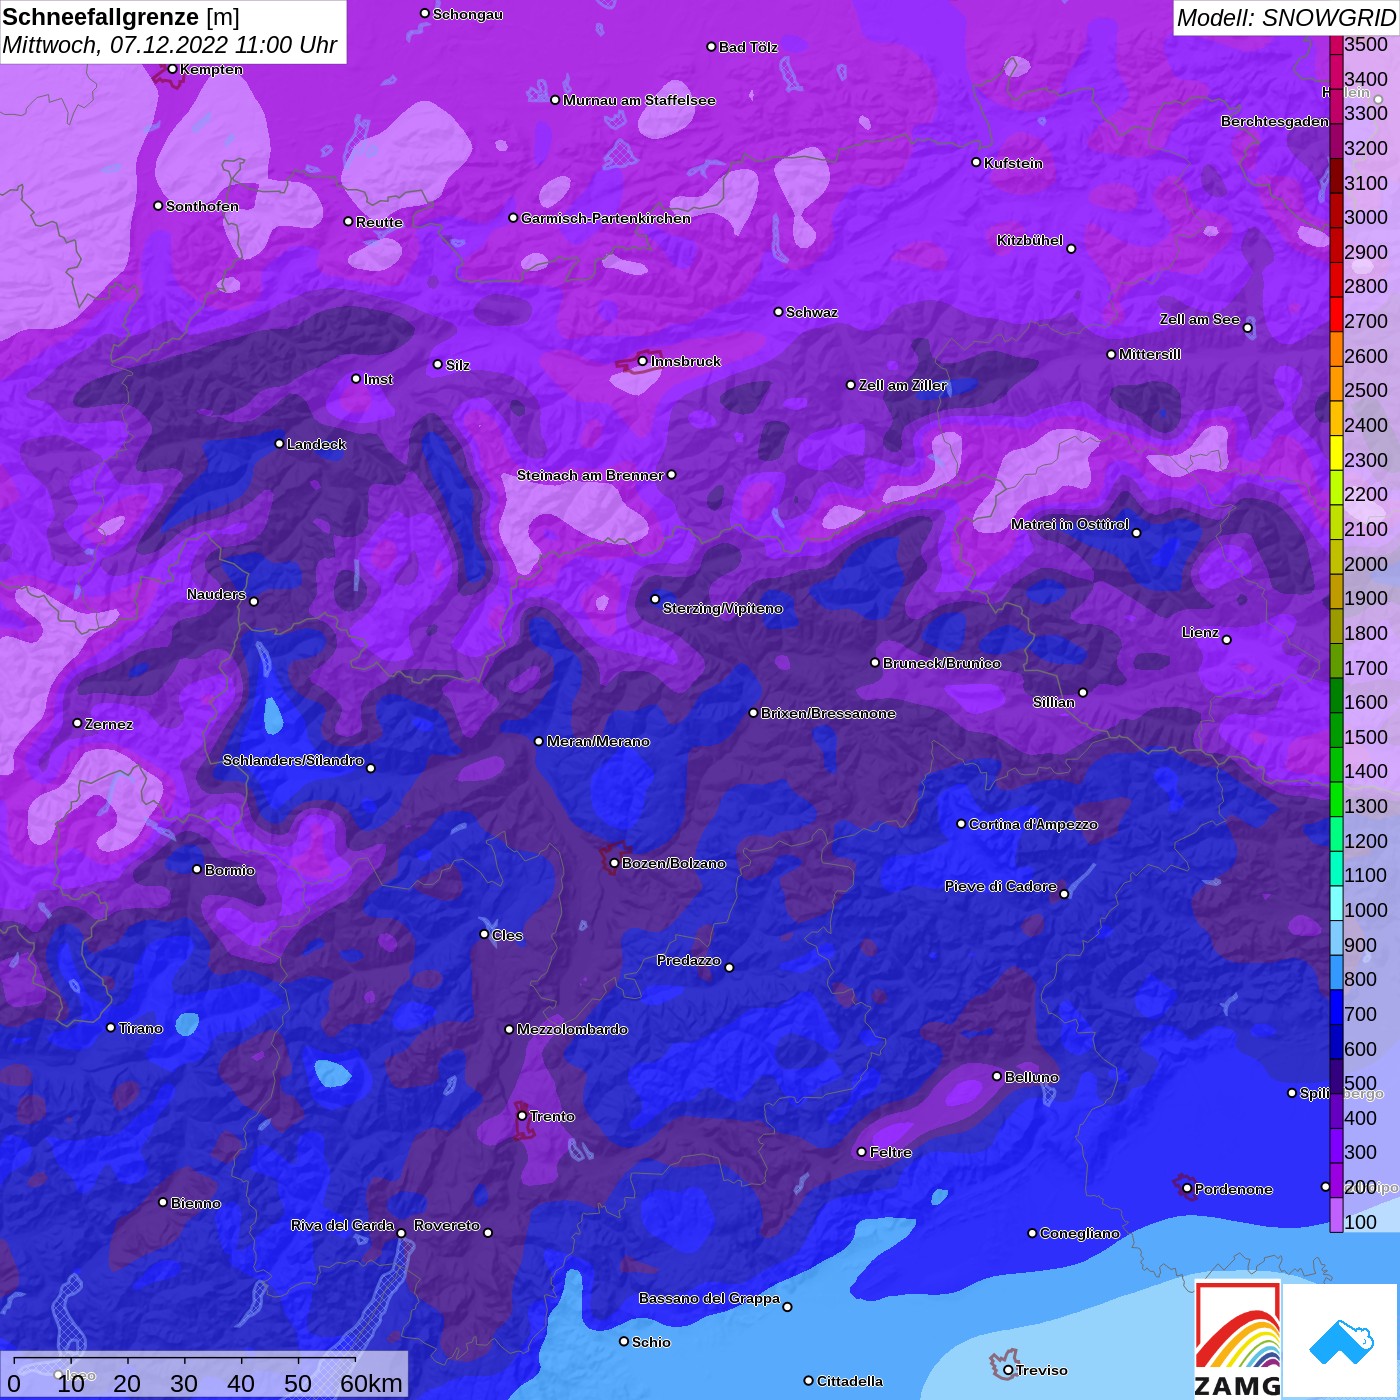Click the Reutte label
The height and width of the screenshot is (1400, 1400).
[x=379, y=222]
